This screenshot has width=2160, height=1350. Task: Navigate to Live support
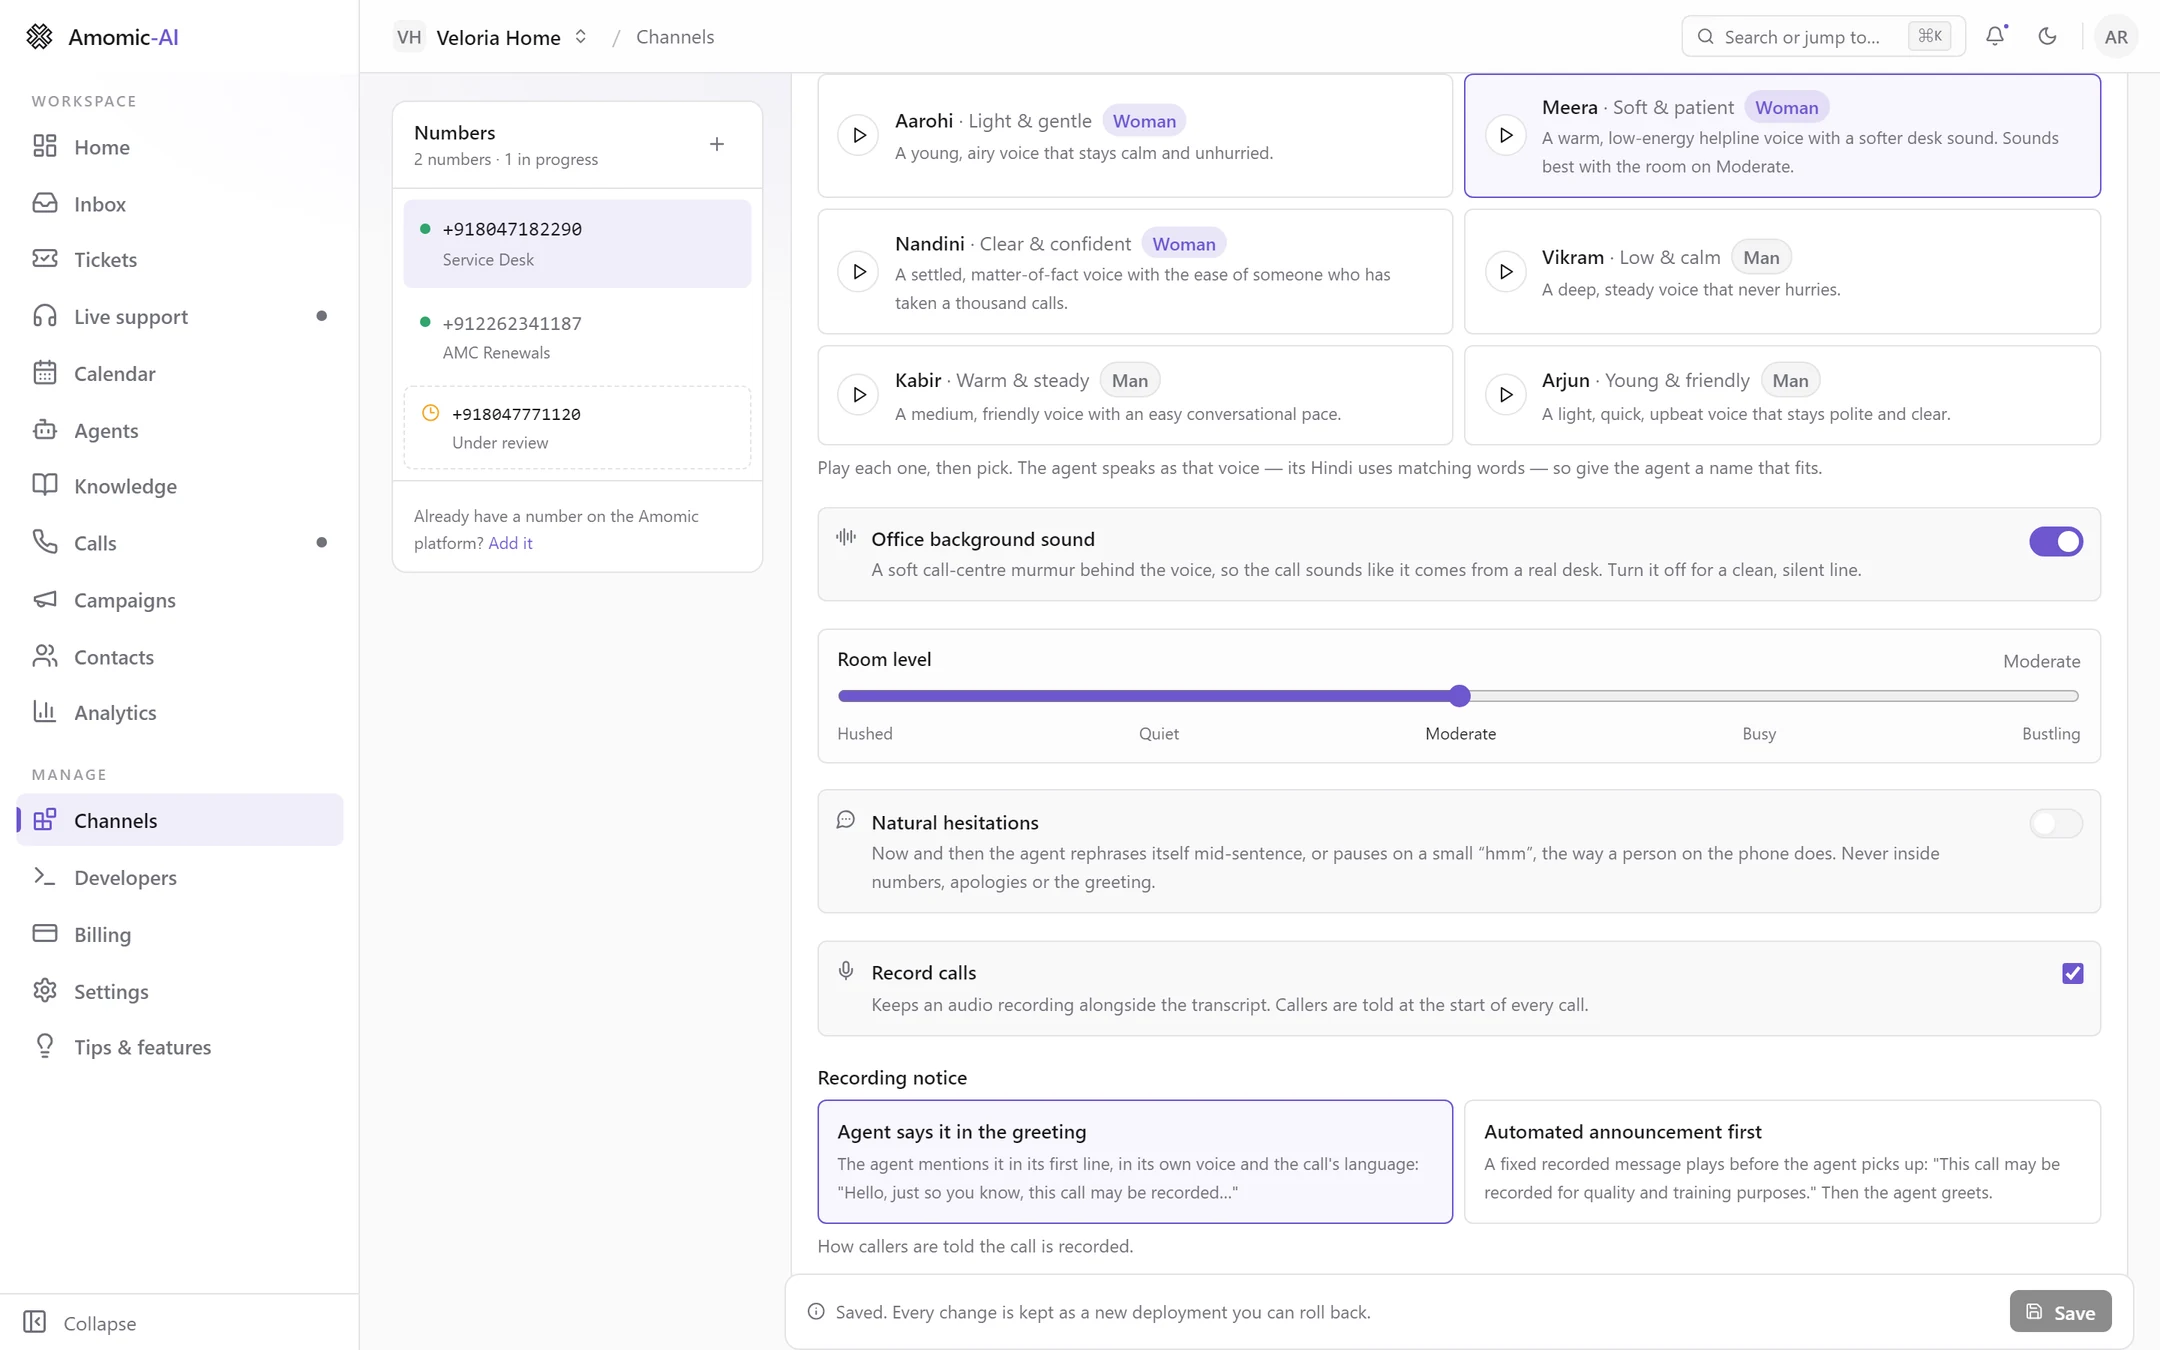point(180,317)
